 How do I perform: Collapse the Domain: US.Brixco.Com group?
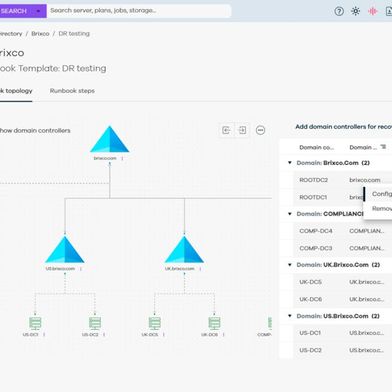coord(290,316)
